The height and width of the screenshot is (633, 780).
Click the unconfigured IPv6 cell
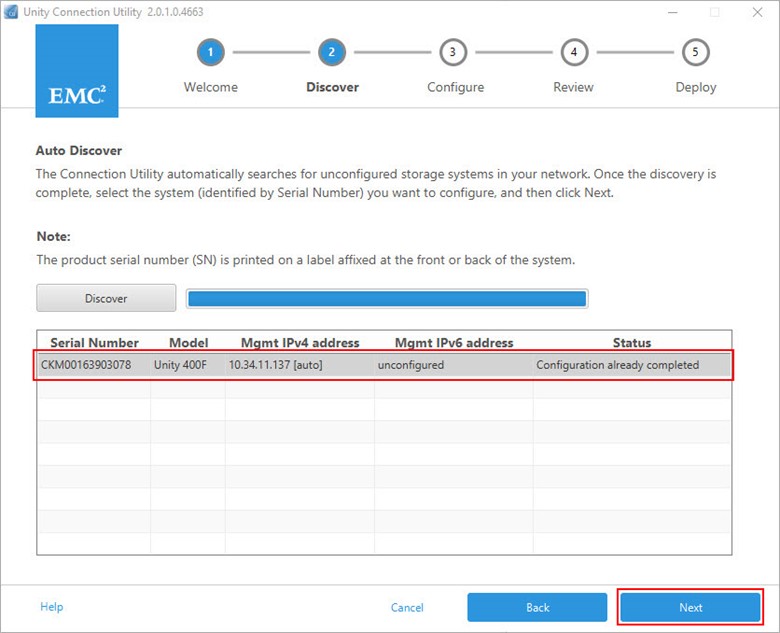[x=410, y=365]
